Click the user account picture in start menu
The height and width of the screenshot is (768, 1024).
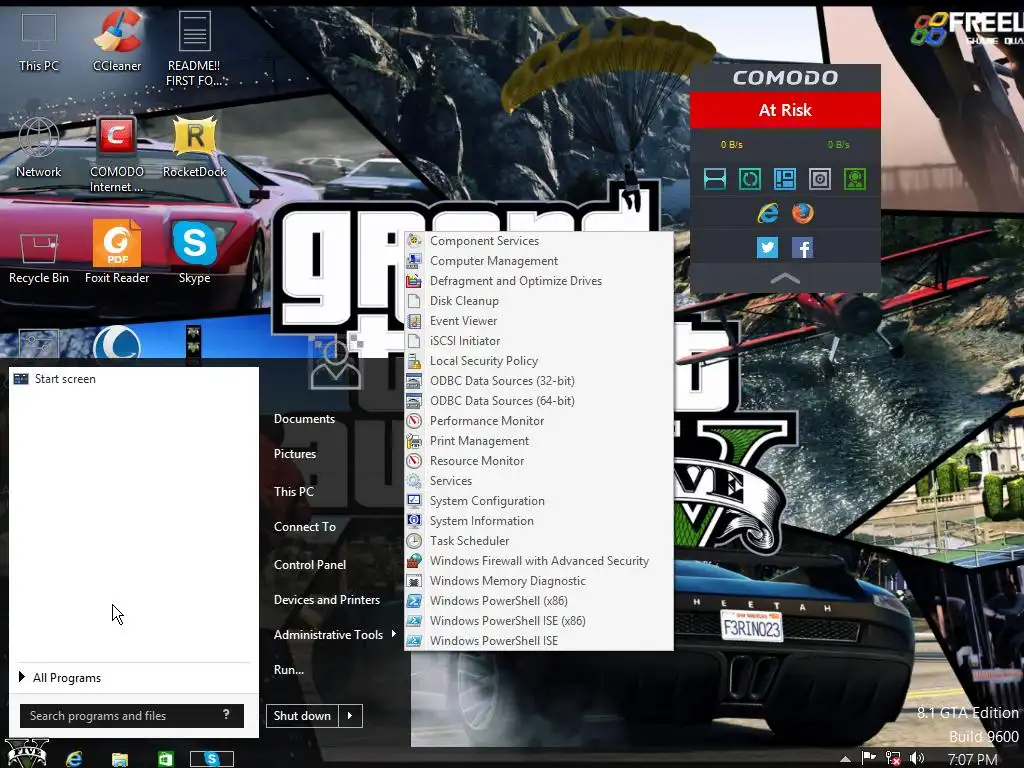tap(336, 362)
